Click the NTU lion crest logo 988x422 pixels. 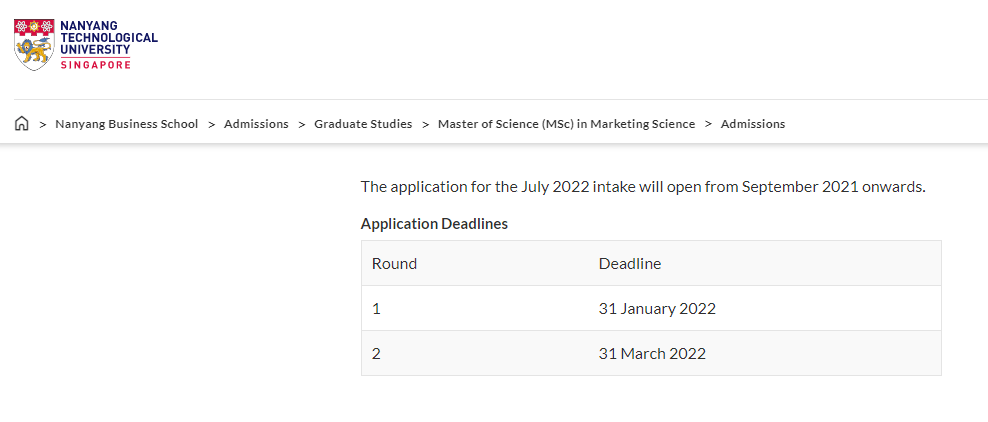35,44
